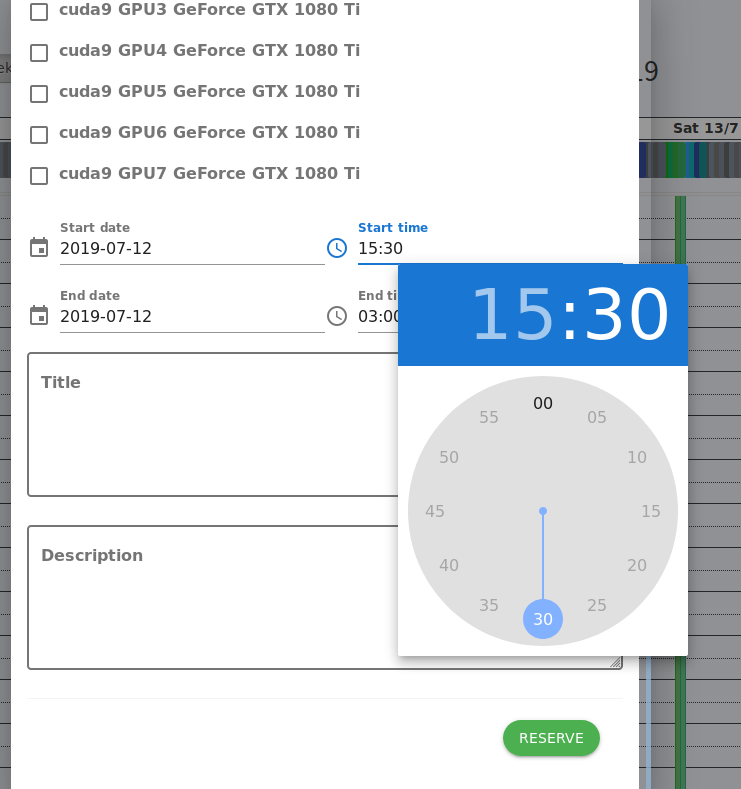Click the Start date calendar icon
741x789 pixels.
point(39,248)
